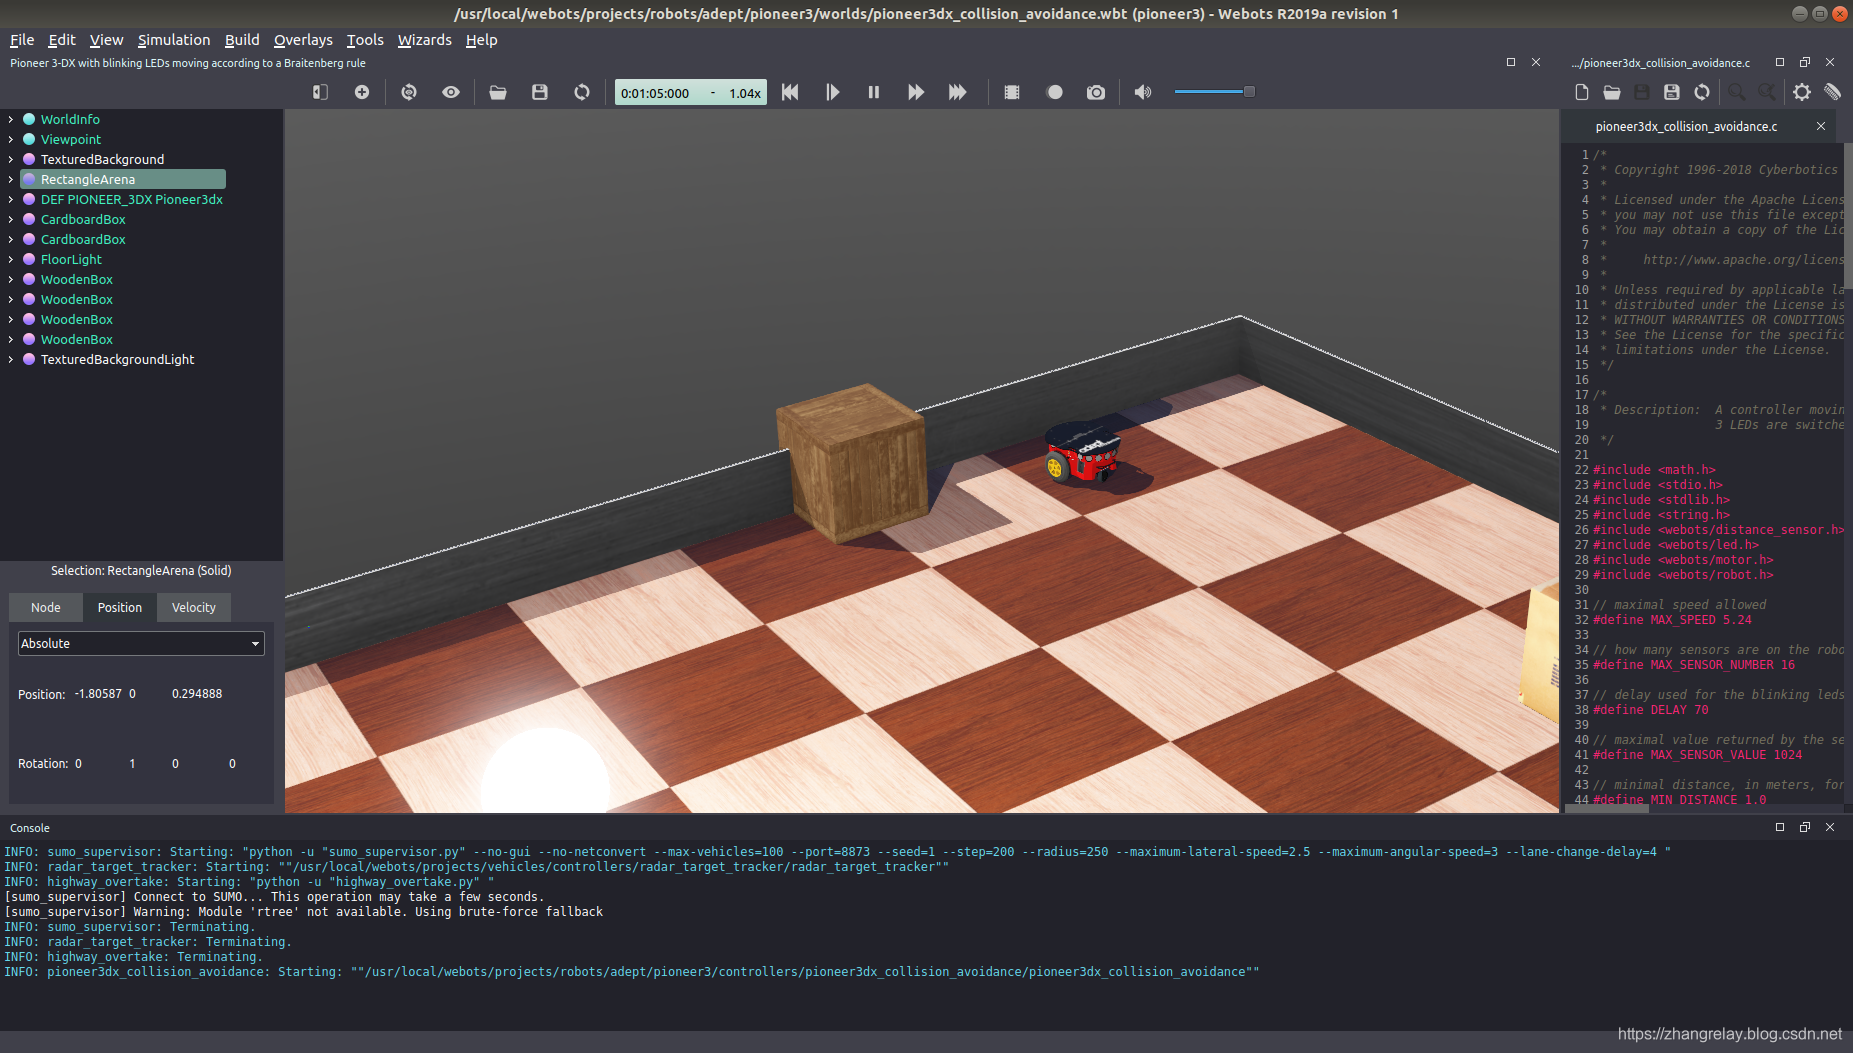Close the Console panel
The image size is (1853, 1053).
pos(1830,827)
